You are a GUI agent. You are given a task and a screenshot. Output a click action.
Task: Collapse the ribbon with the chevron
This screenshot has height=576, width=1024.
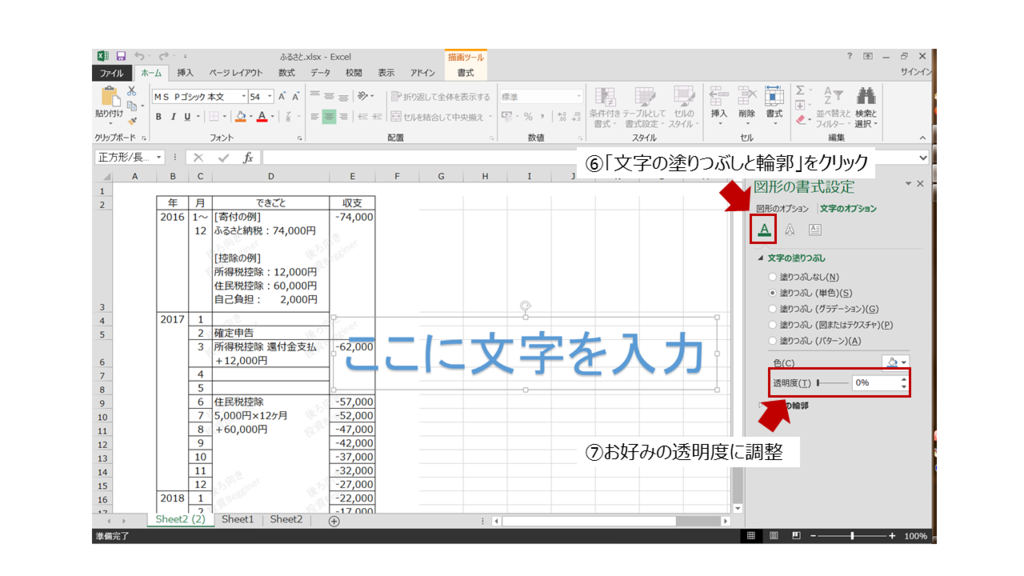pyautogui.click(x=922, y=138)
